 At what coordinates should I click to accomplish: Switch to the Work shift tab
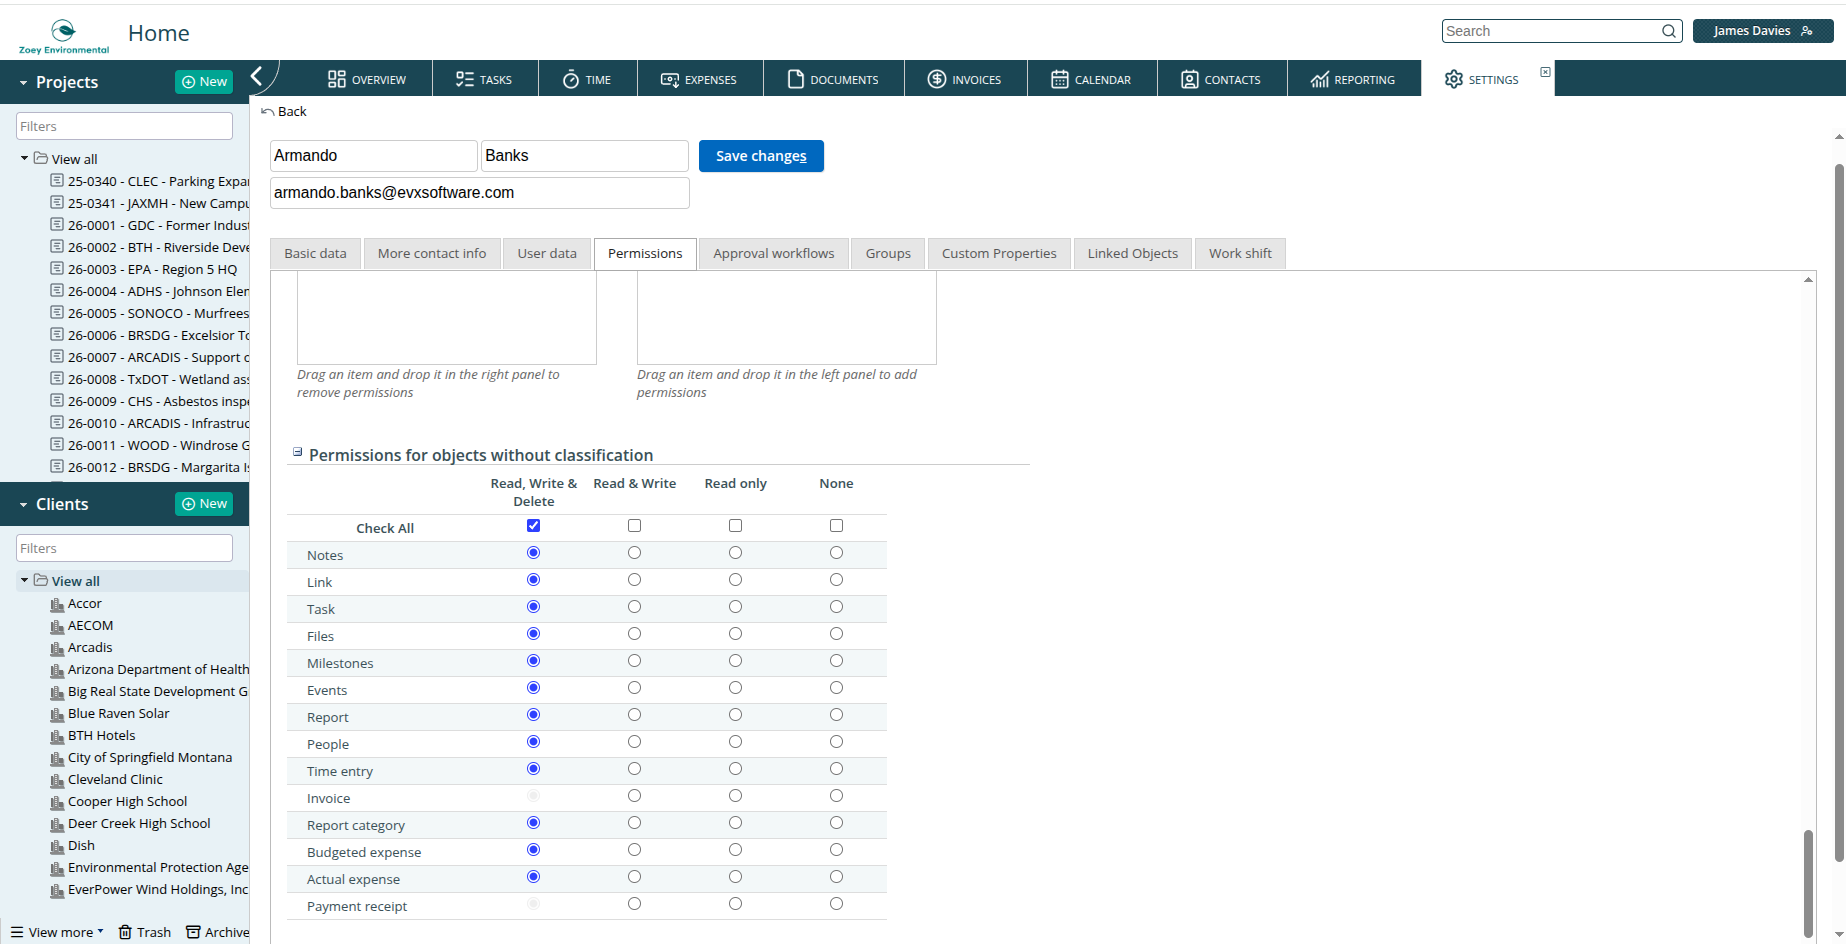1240,254
